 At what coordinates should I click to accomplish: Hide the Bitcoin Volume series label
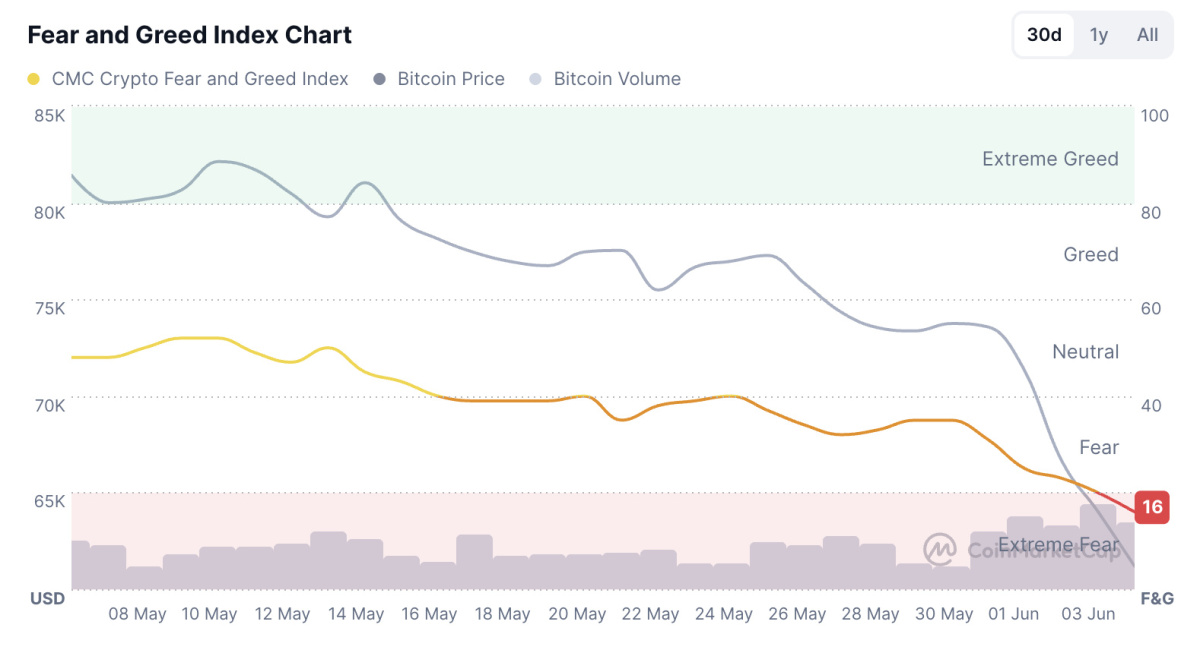click(x=617, y=79)
